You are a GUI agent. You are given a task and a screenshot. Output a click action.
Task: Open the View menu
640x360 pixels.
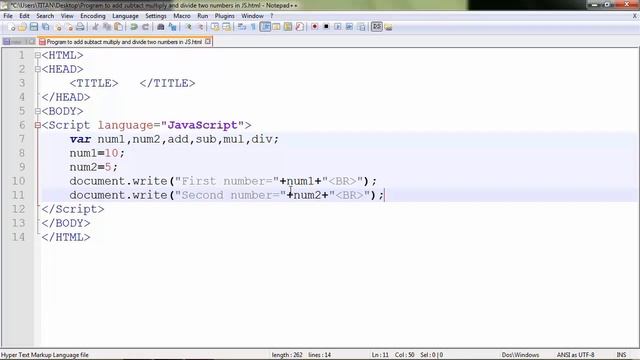click(67, 16)
